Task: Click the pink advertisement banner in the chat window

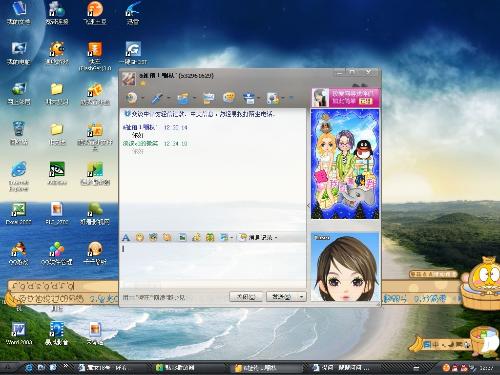Action: [x=345, y=97]
